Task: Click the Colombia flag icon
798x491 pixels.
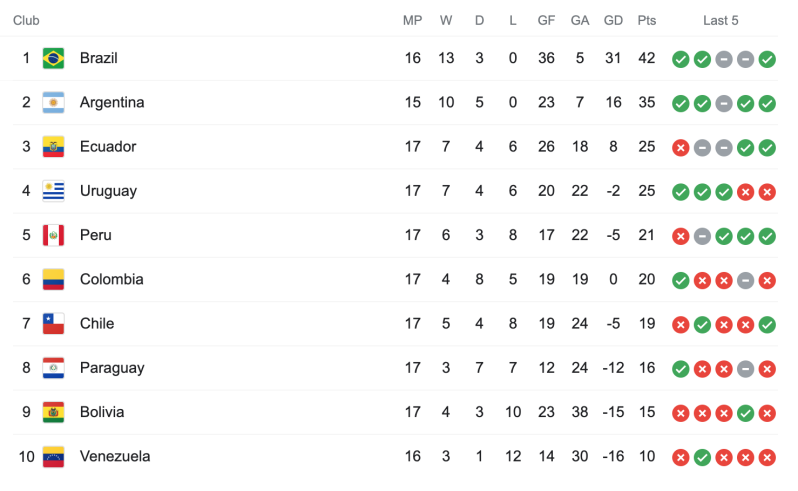Action: pyautogui.click(x=53, y=279)
